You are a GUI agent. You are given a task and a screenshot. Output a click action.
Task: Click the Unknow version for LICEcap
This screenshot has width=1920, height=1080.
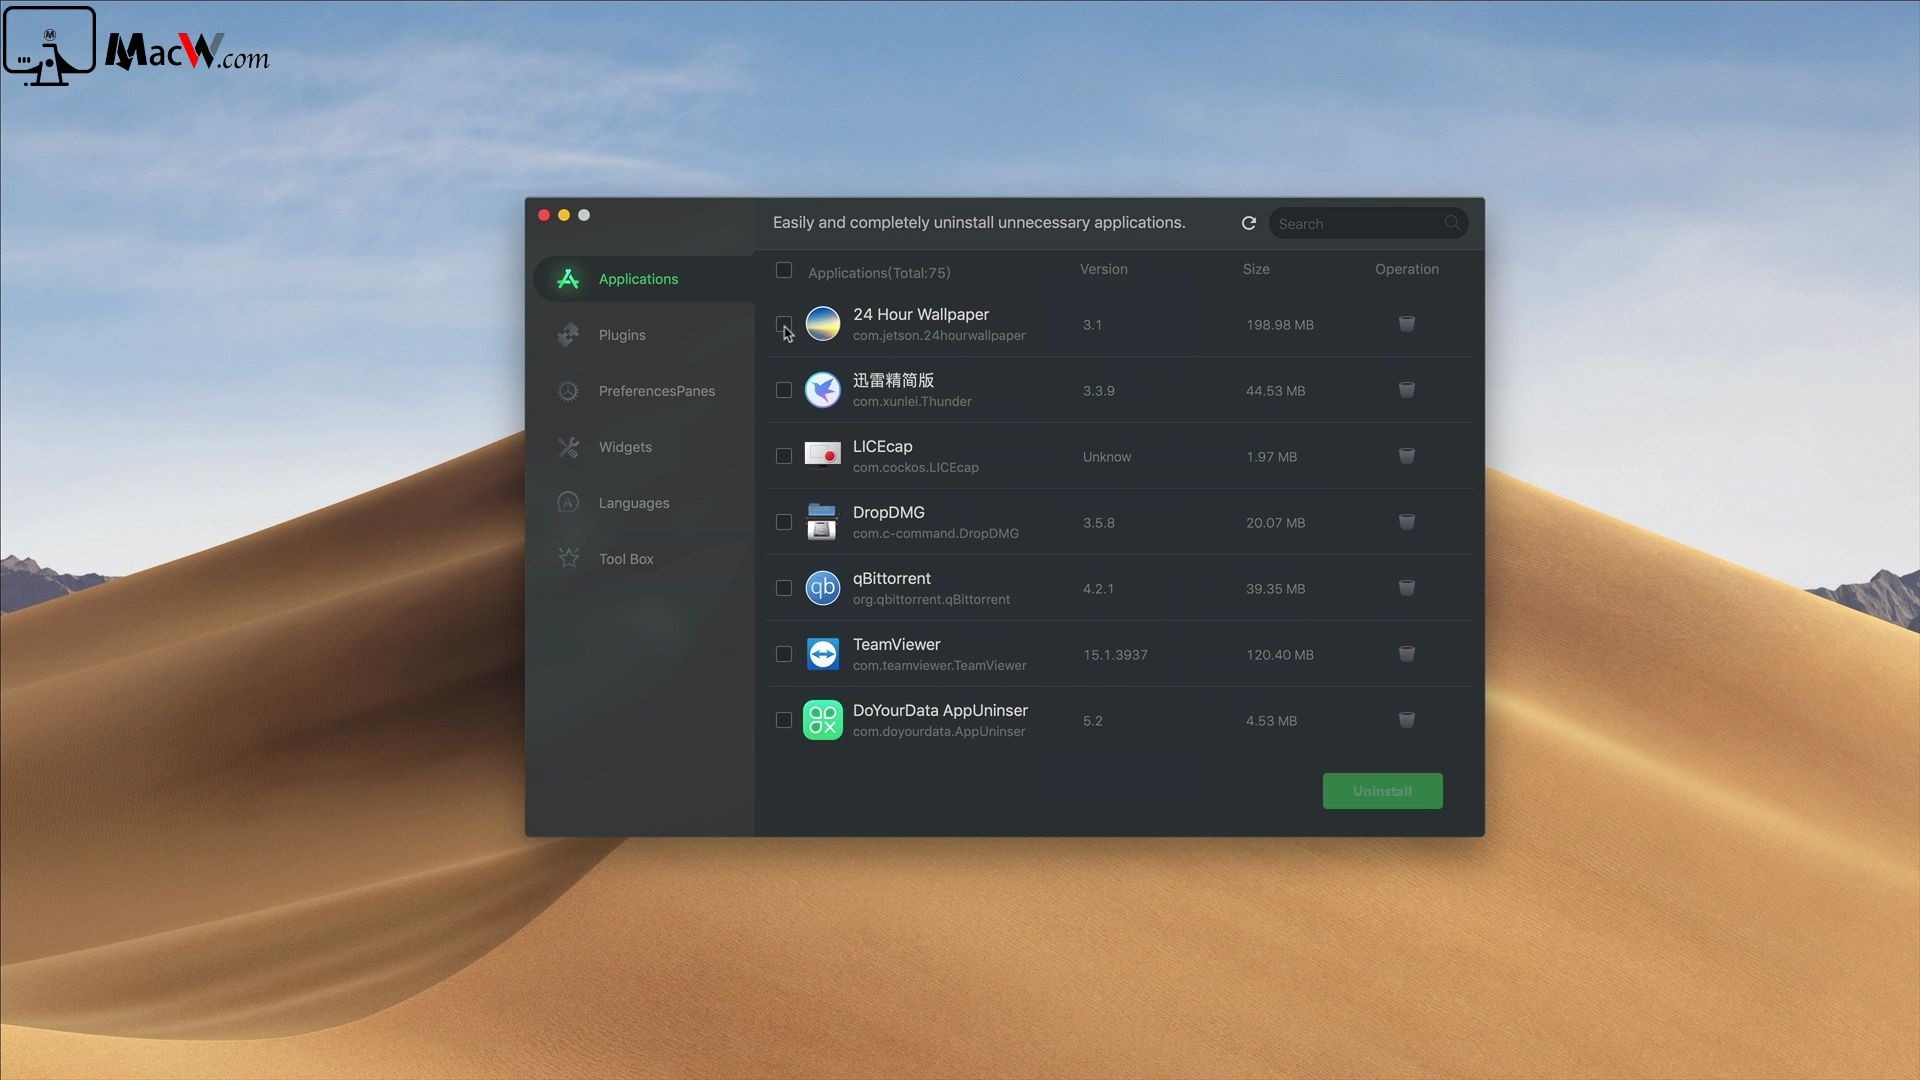click(x=1107, y=457)
